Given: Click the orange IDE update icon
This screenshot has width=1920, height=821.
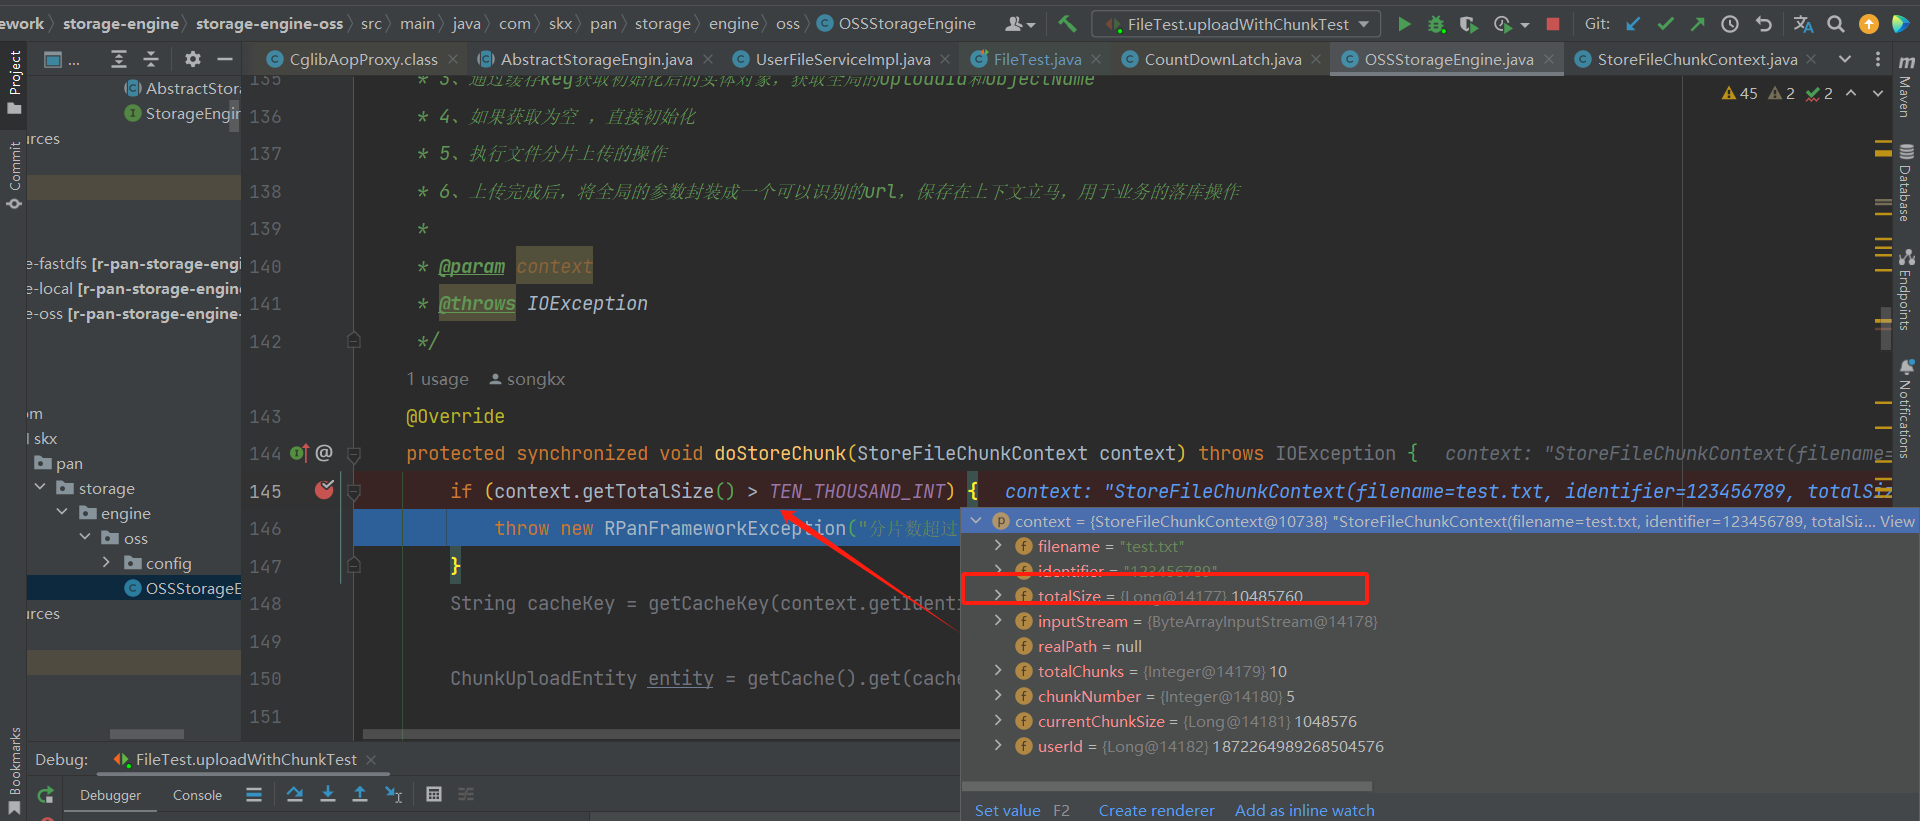Looking at the screenshot, I should tap(1868, 24).
